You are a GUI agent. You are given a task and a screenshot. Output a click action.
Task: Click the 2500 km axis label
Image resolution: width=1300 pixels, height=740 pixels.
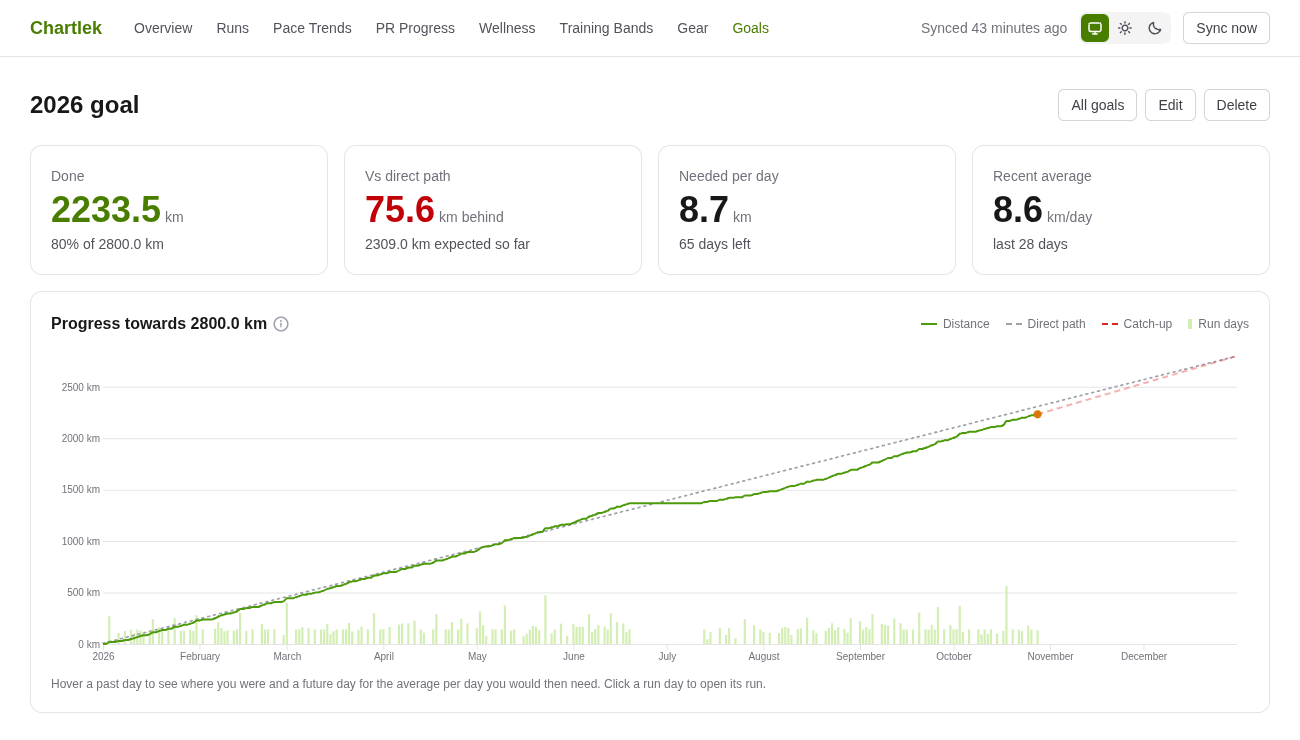81,388
